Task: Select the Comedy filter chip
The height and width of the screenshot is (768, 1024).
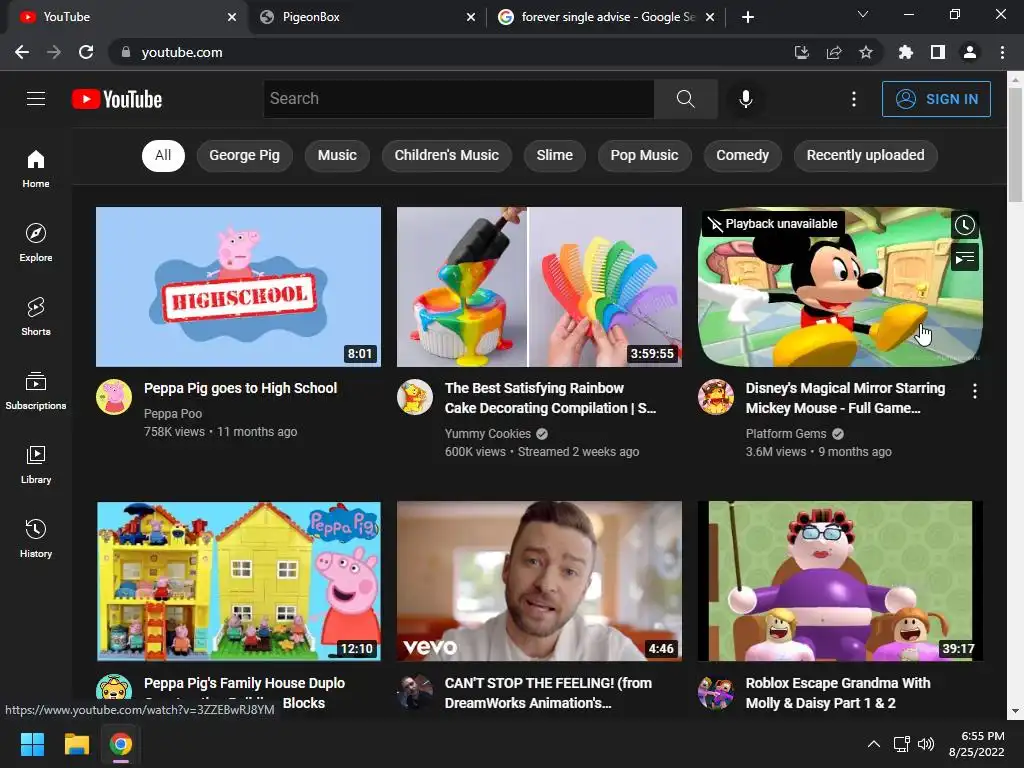Action: pos(743,155)
